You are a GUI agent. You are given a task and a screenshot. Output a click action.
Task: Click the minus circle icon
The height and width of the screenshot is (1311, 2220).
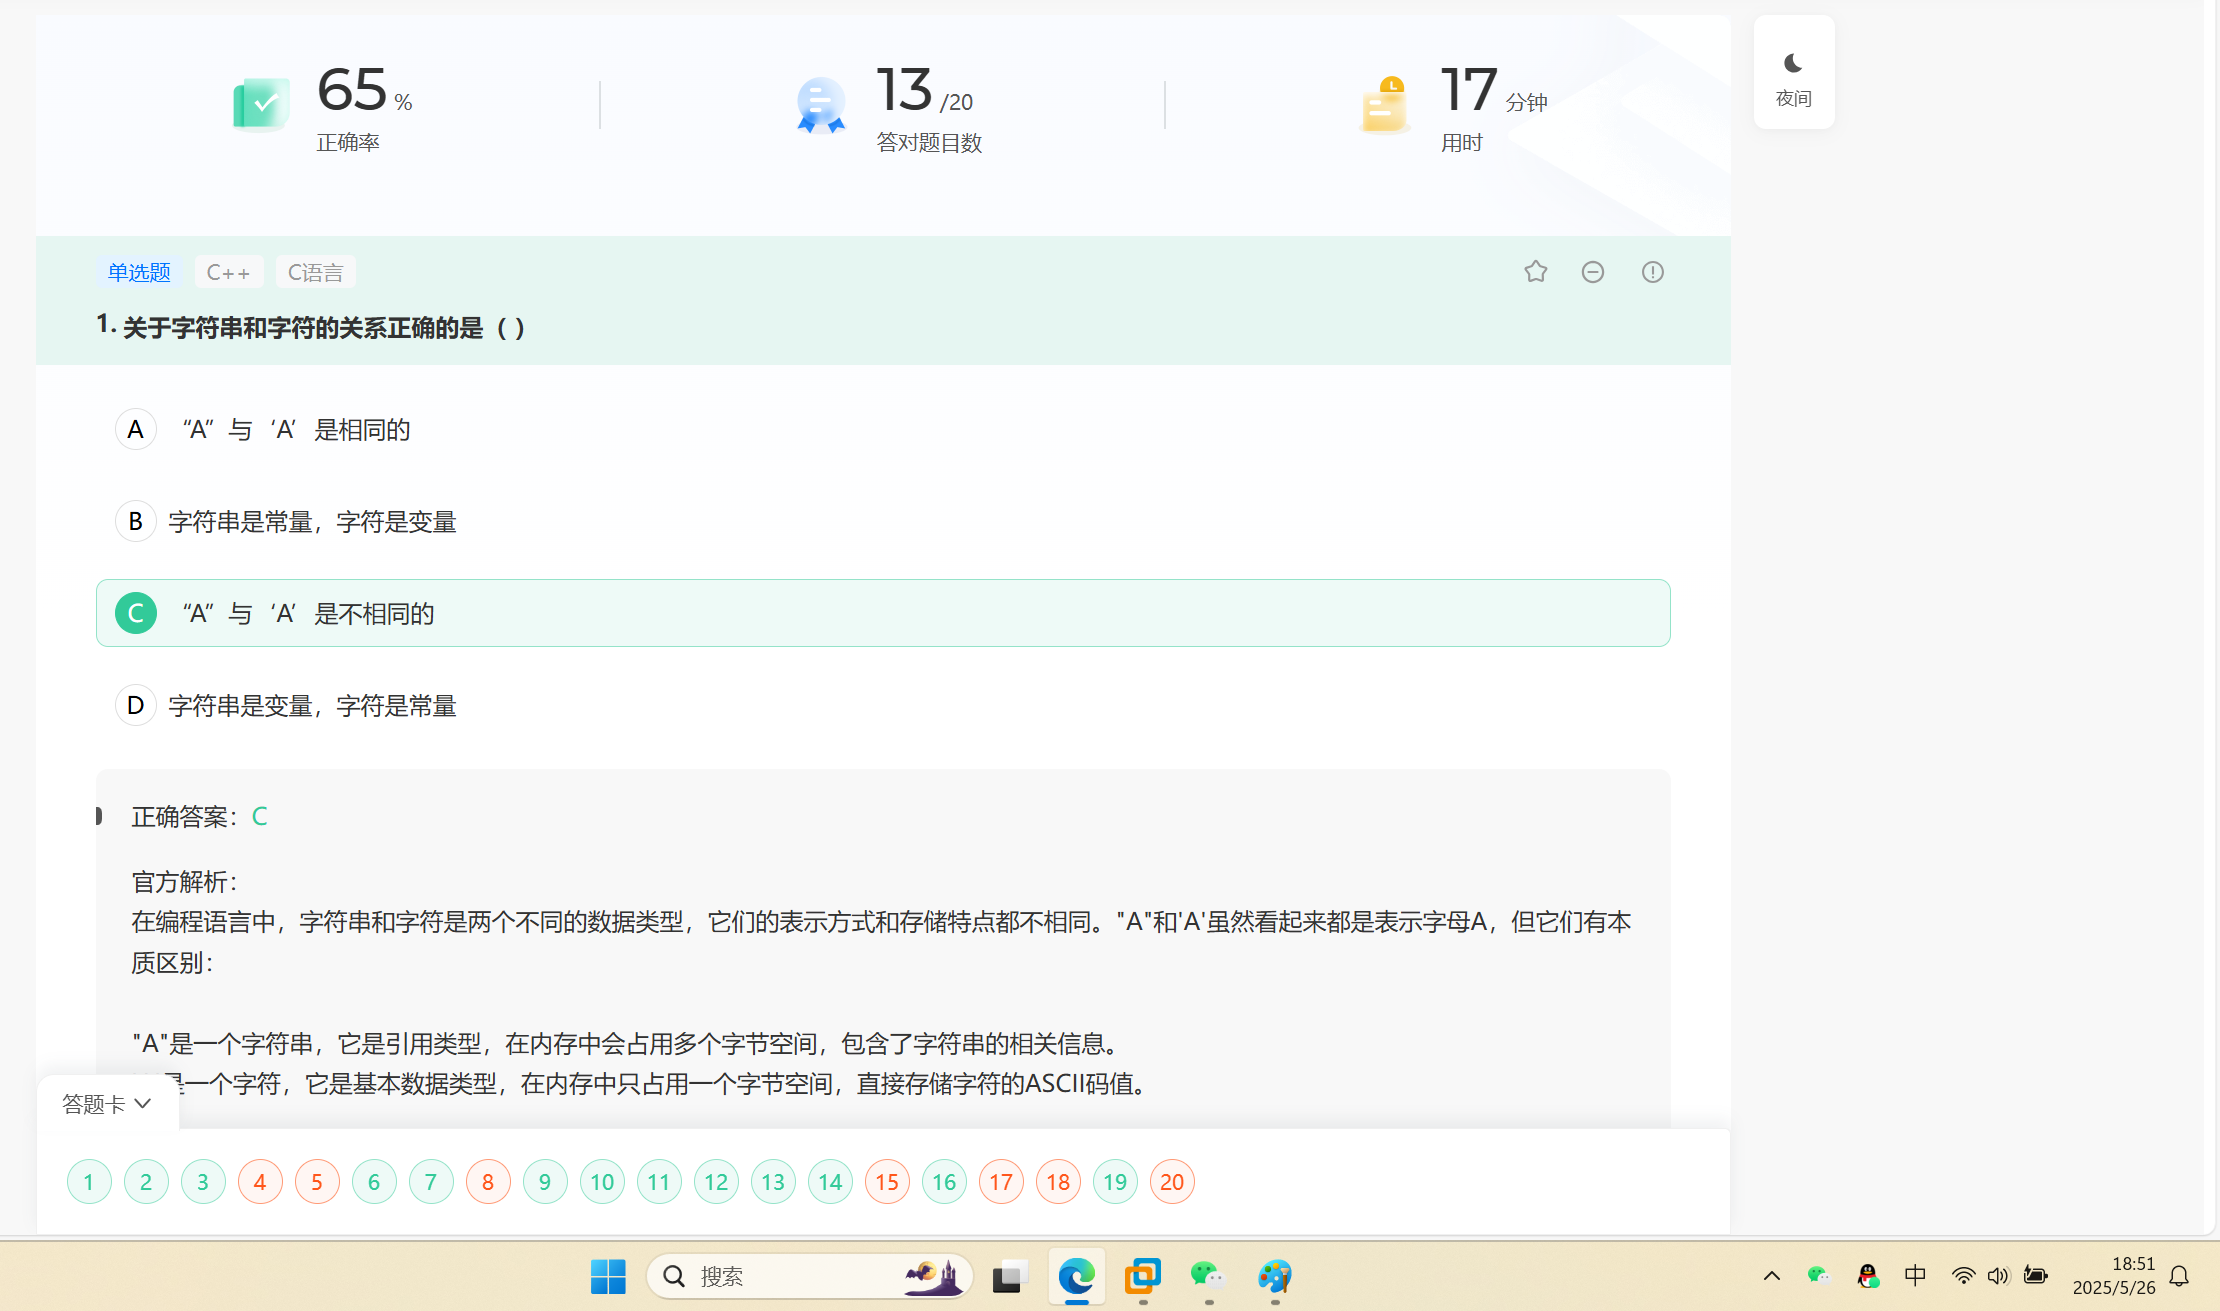[x=1593, y=272]
